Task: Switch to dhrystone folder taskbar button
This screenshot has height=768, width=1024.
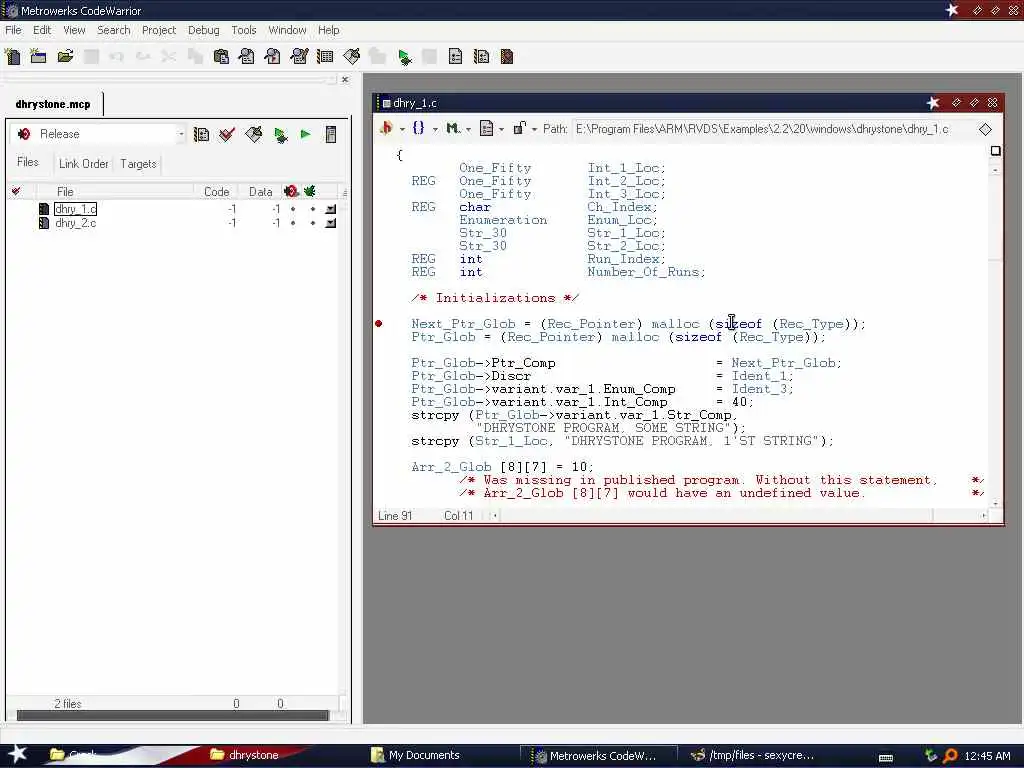Action: click(245, 755)
